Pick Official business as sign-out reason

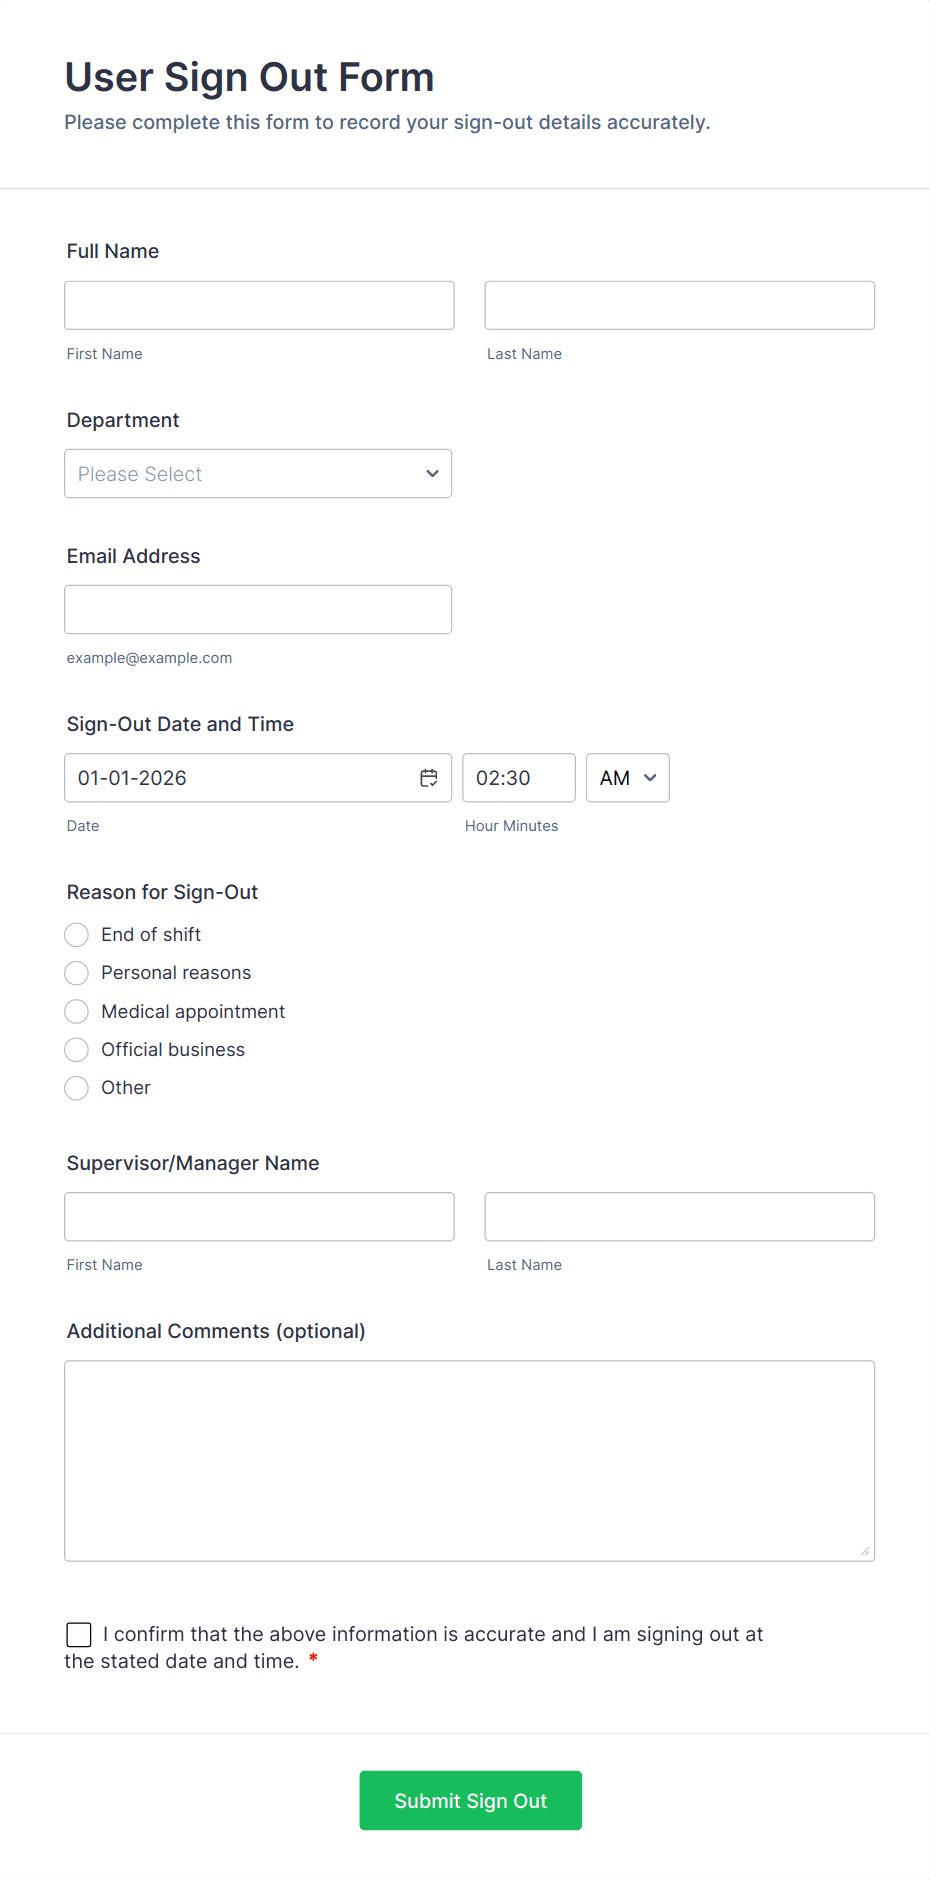coord(76,1049)
